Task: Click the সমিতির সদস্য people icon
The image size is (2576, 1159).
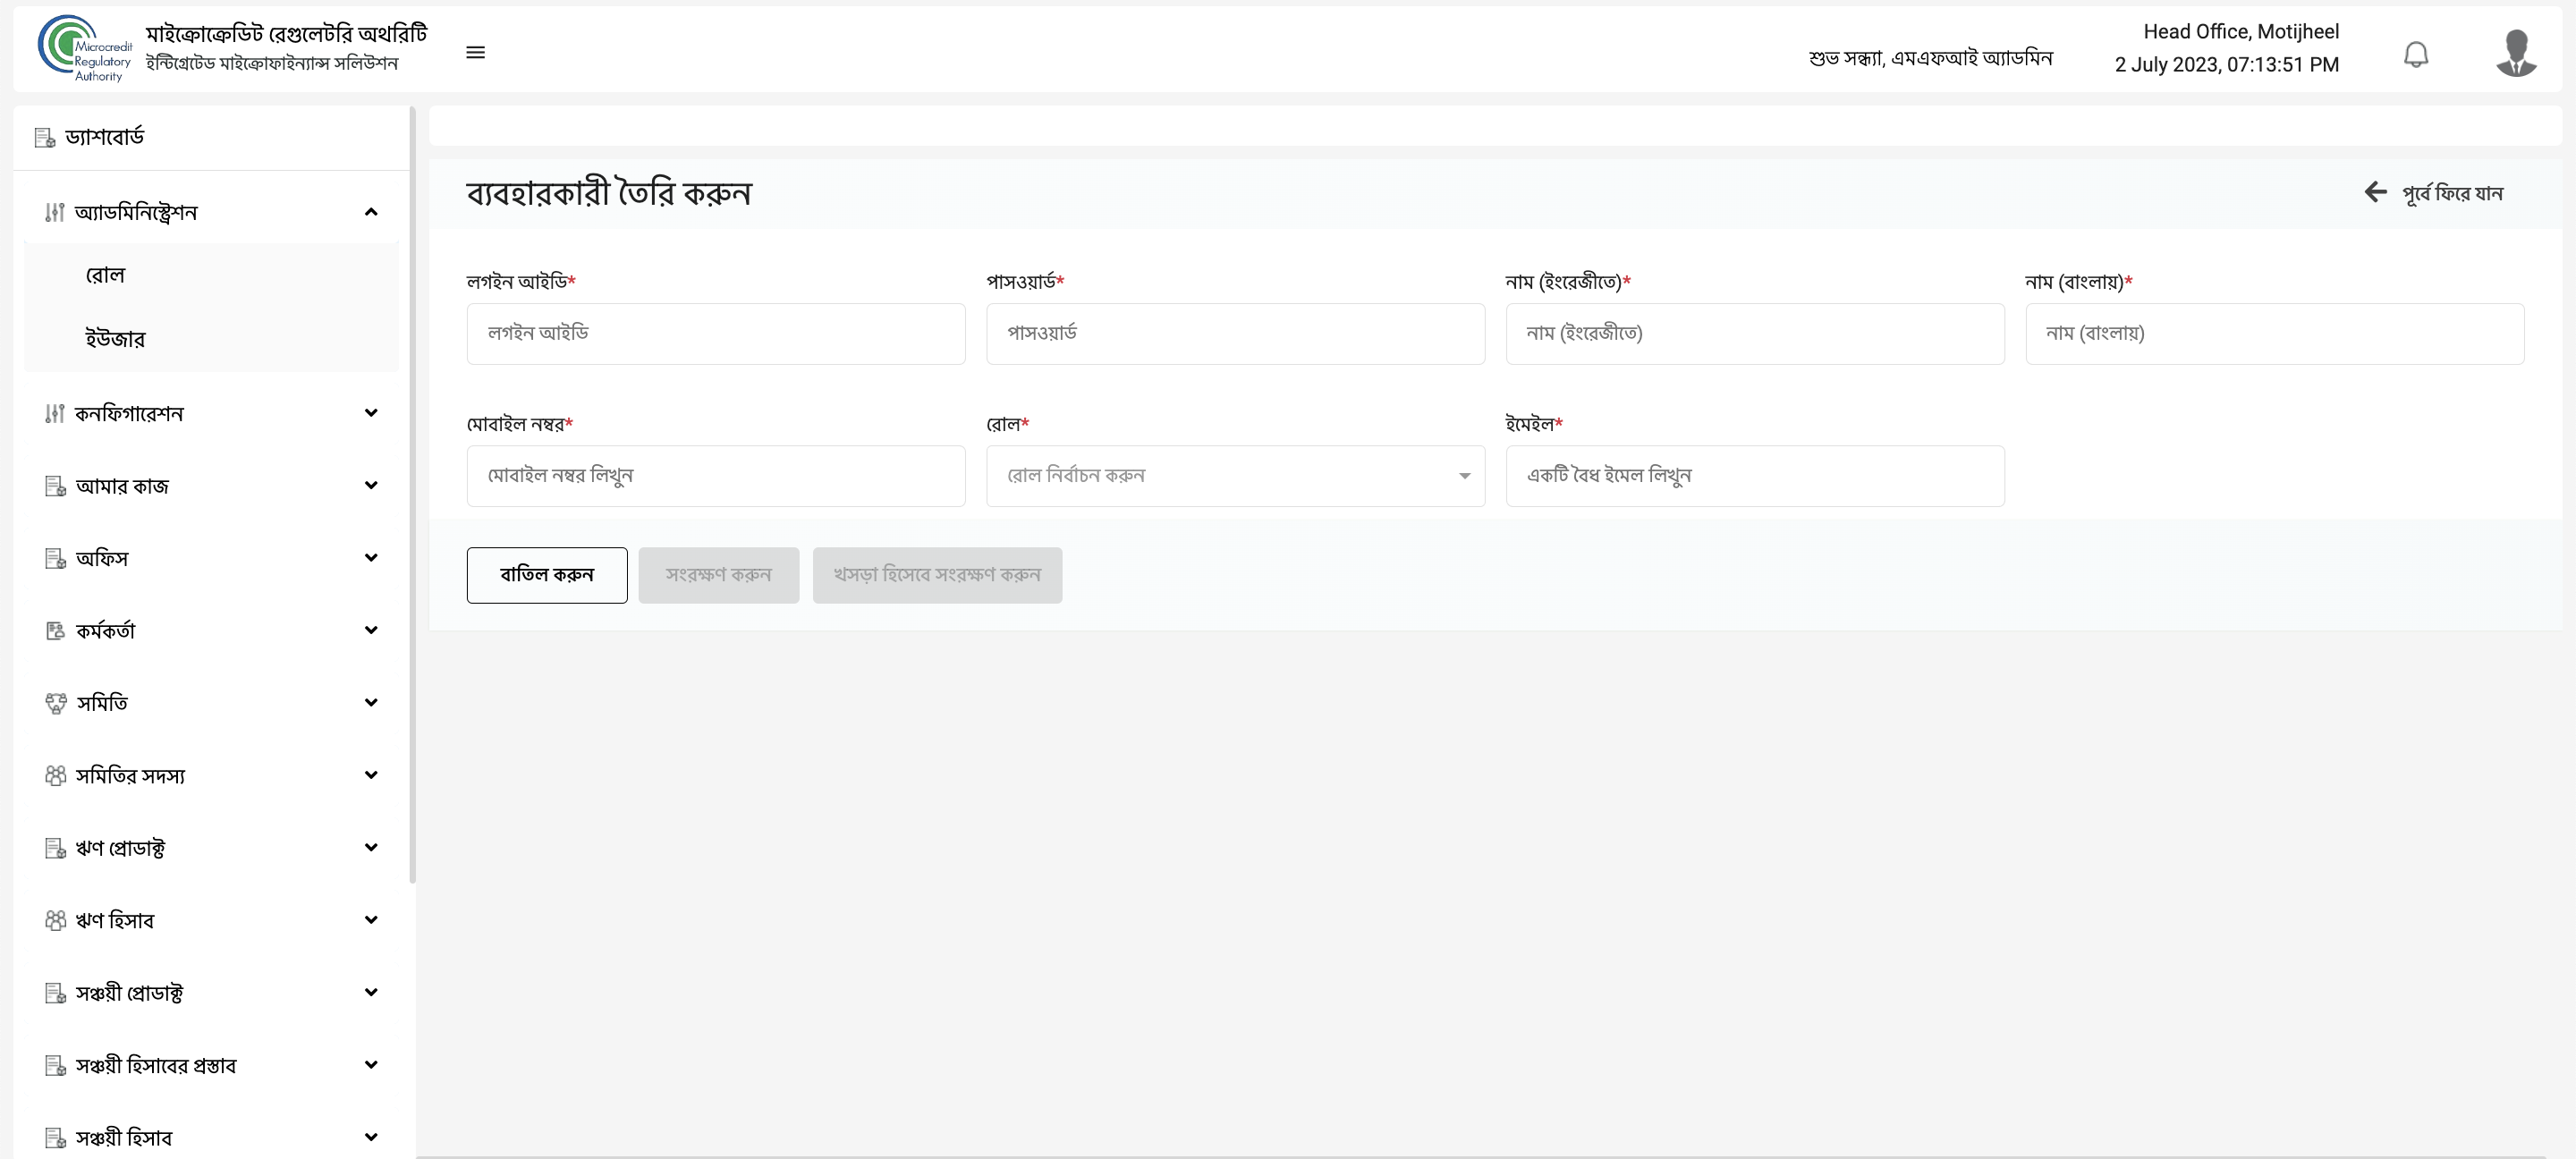Action: click(55, 775)
